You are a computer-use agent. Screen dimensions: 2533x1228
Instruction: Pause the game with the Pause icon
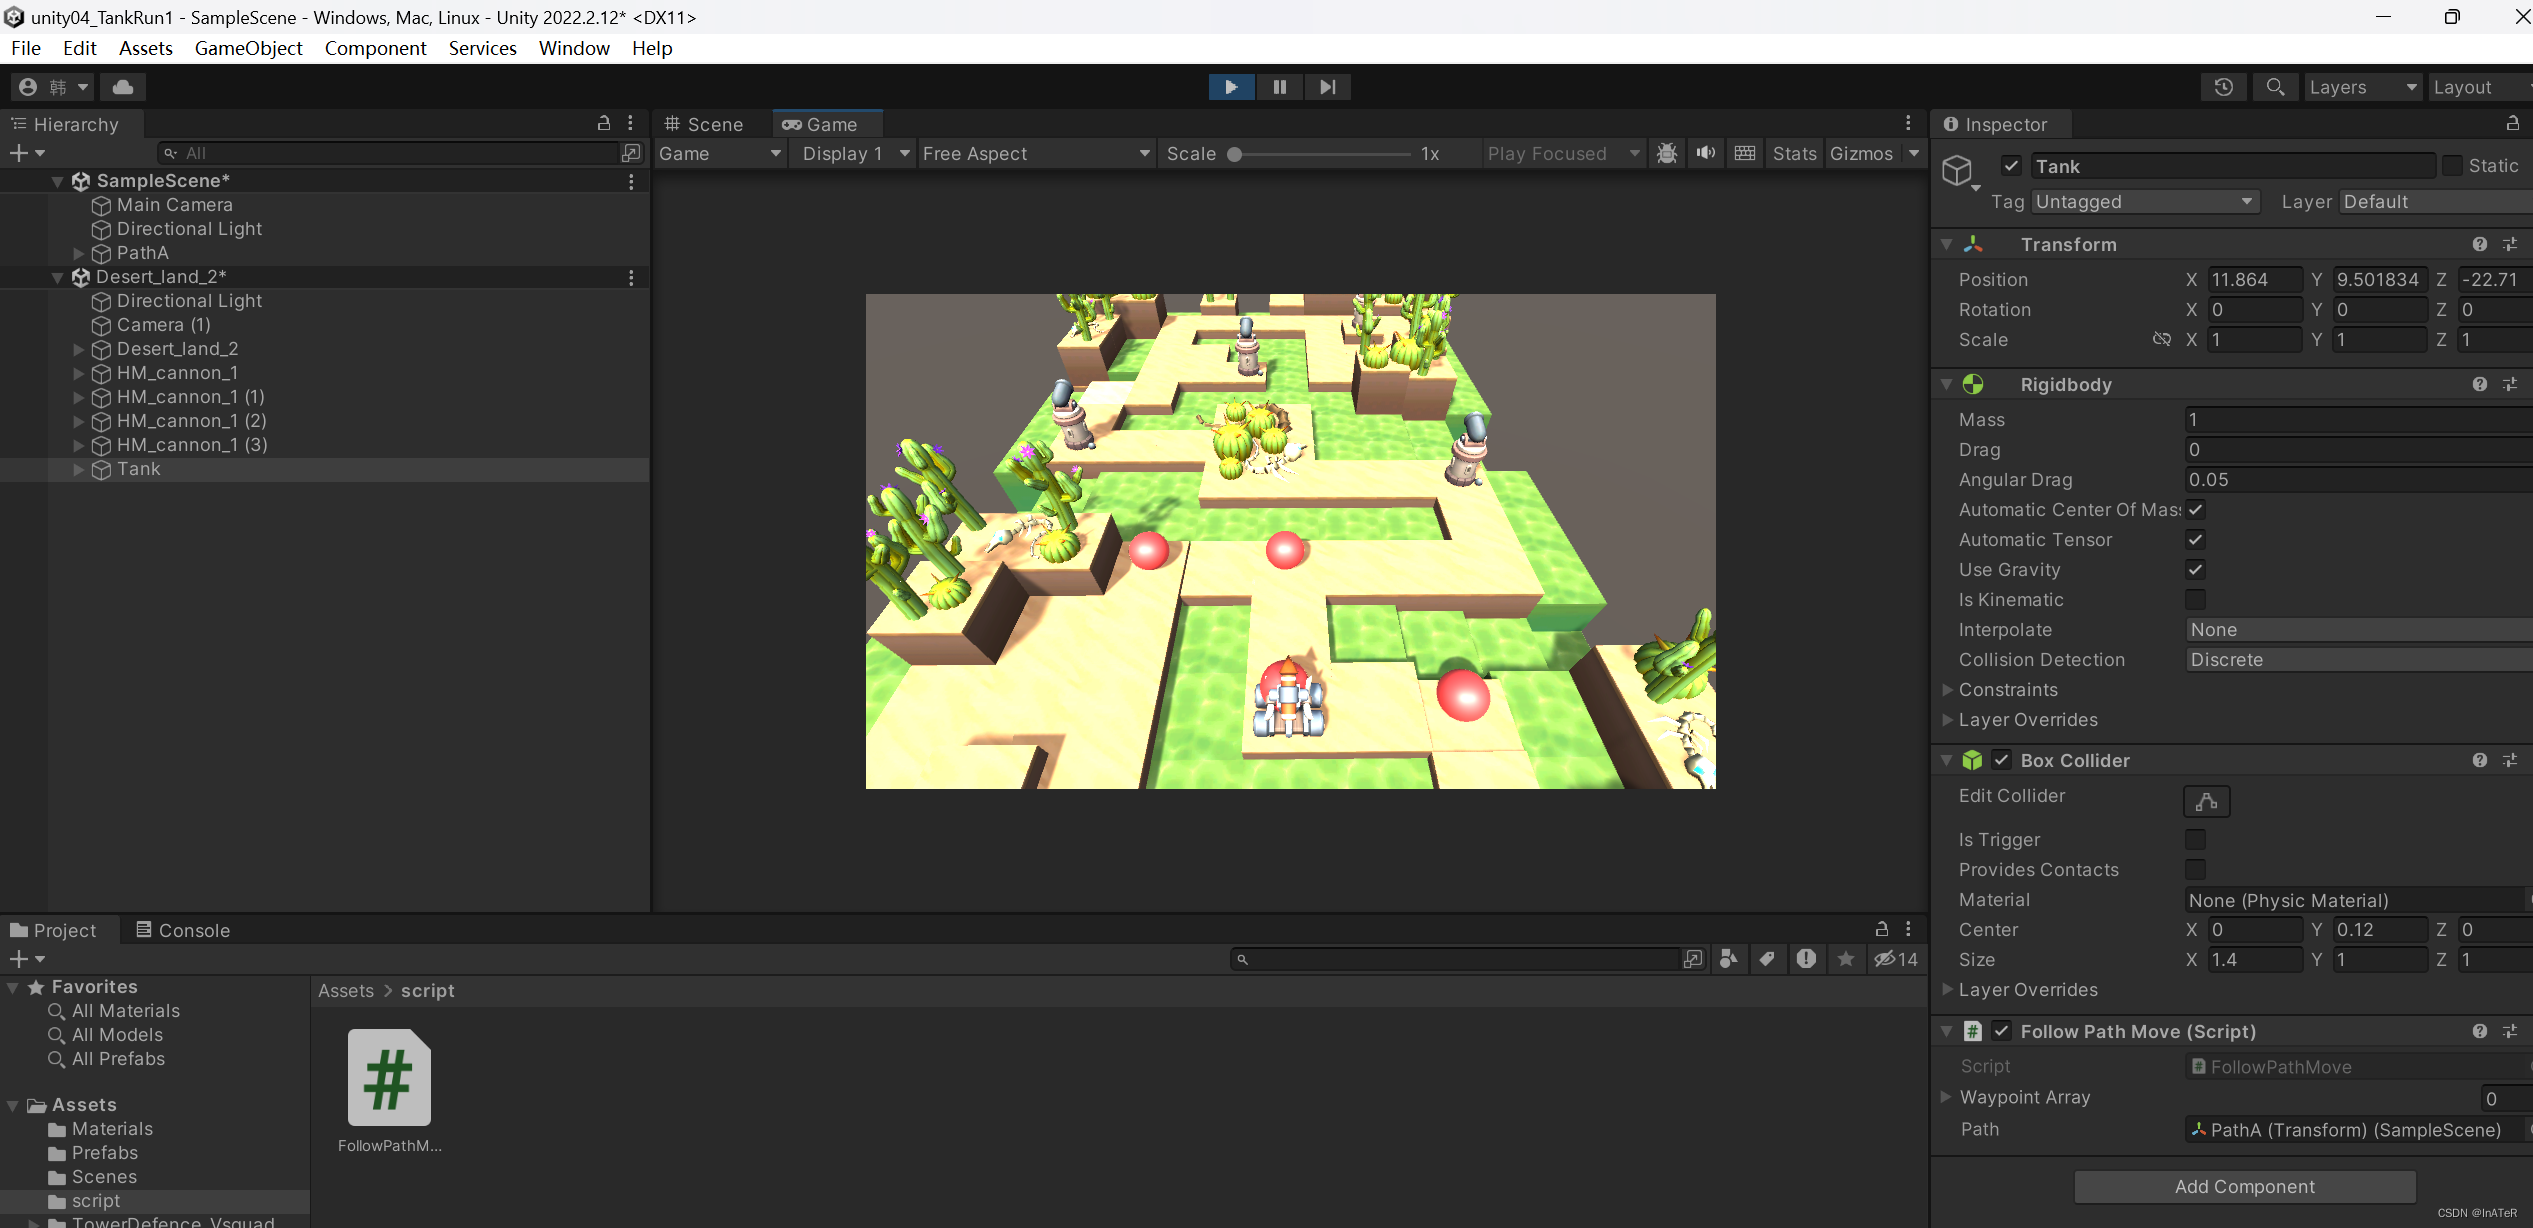(x=1279, y=87)
